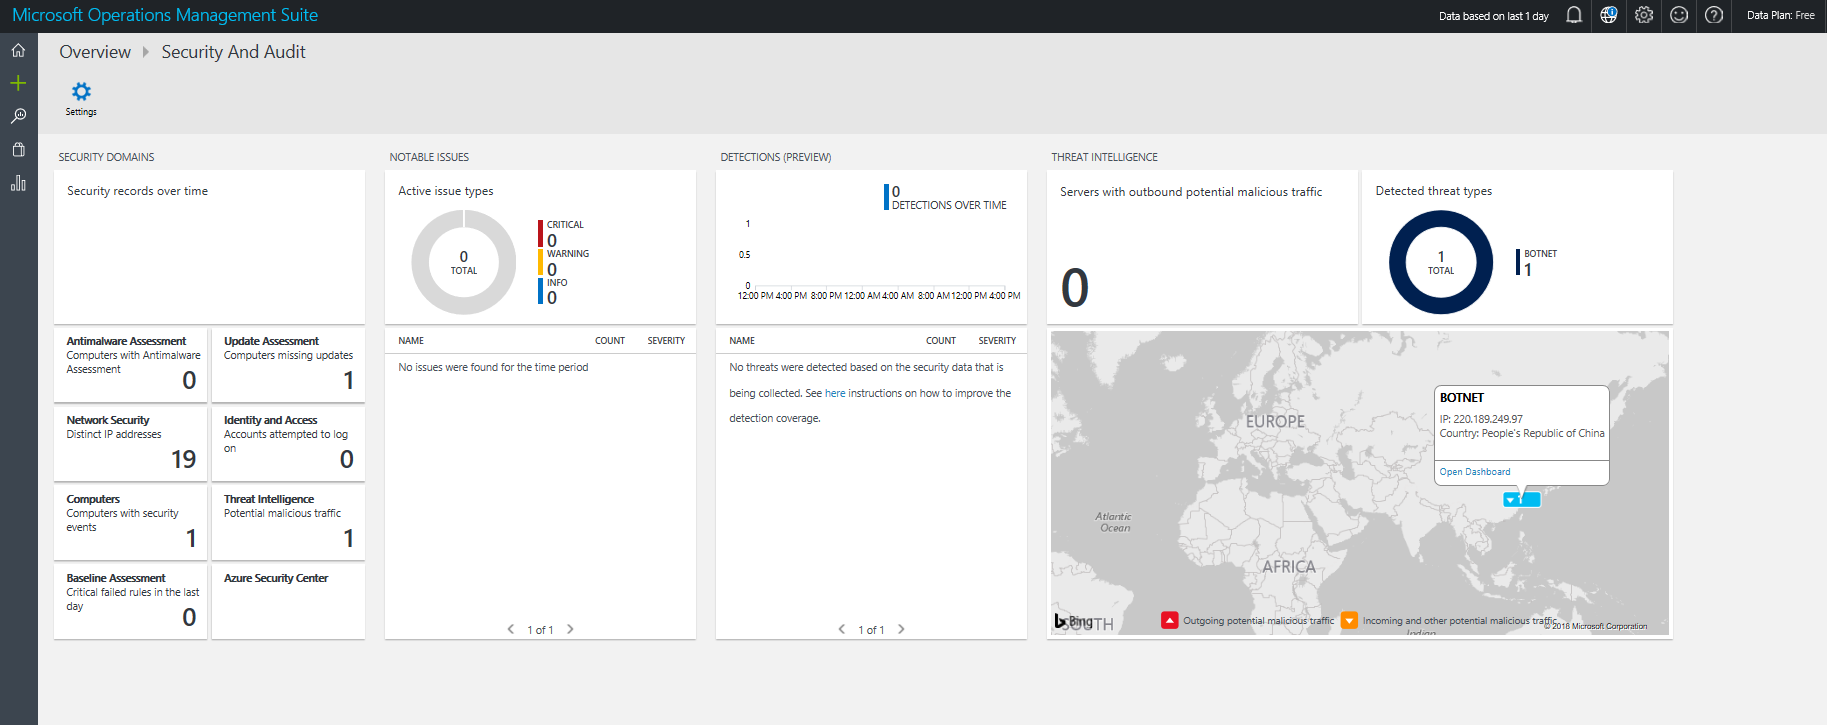Sort Detections by SEVERITY column
Screen dimensions: 1827x725
997,341
